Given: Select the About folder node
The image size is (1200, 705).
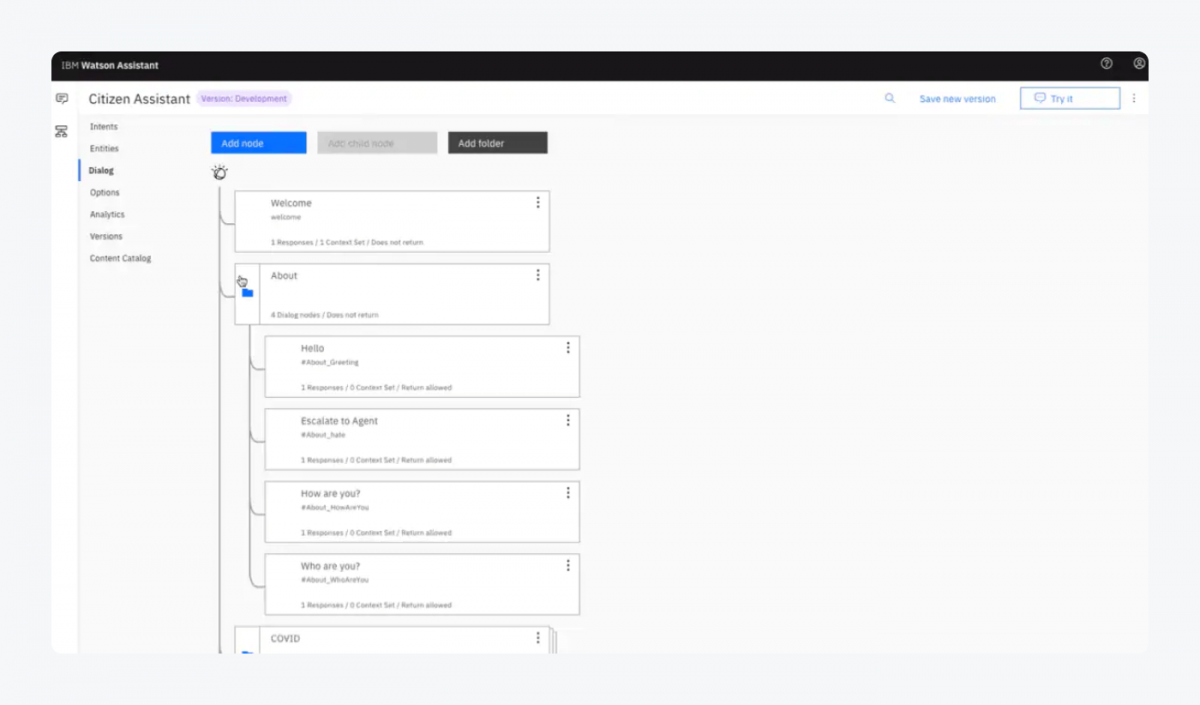Looking at the screenshot, I should [392, 294].
